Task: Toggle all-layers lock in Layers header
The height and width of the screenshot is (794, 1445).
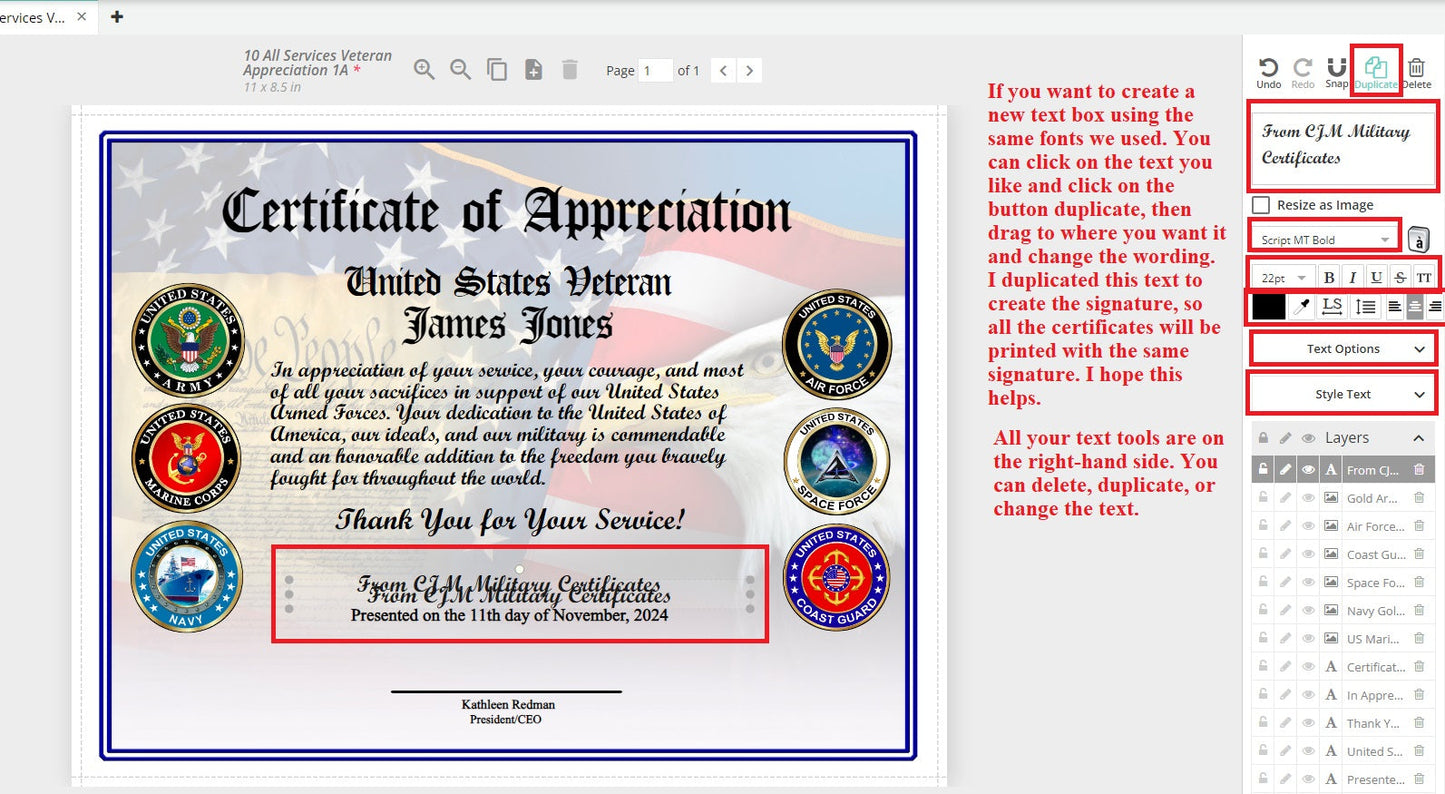Action: click(1264, 438)
